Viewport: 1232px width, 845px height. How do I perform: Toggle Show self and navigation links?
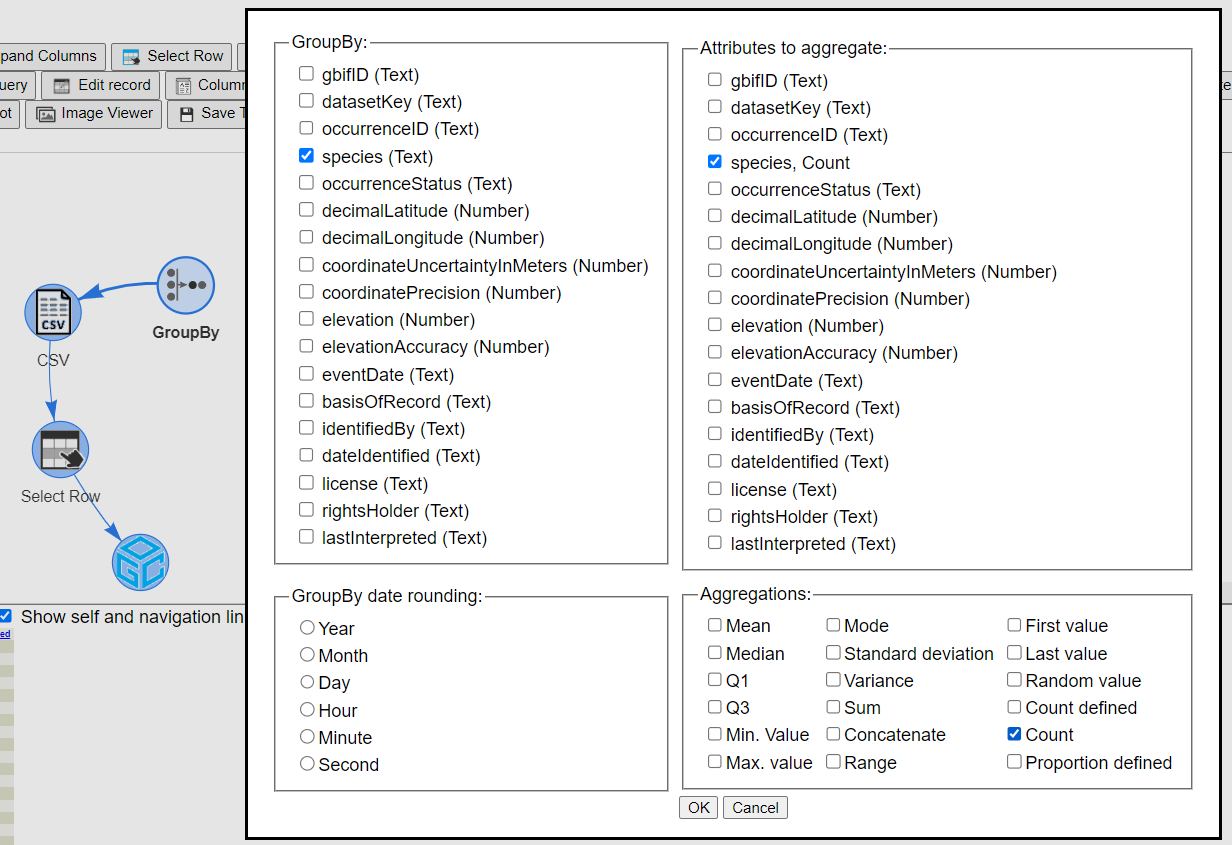coord(6,616)
